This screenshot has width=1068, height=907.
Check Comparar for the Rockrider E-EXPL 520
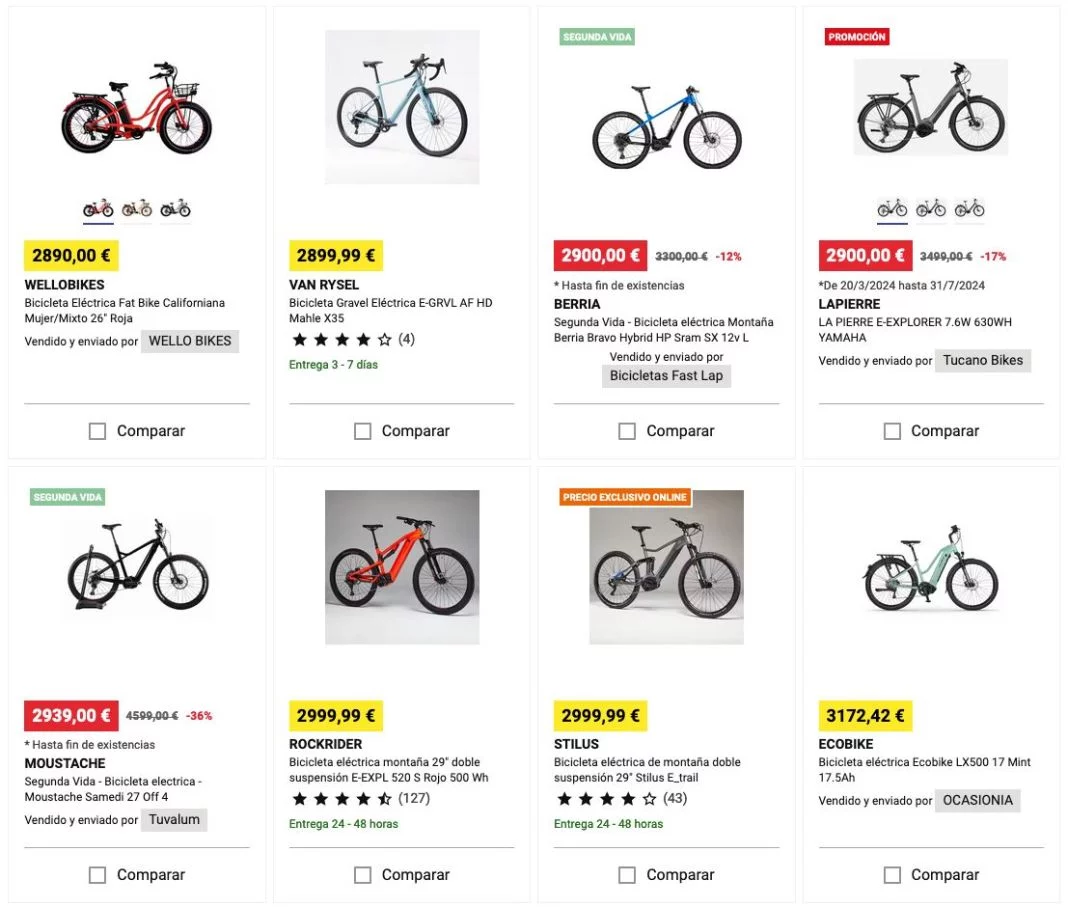362,875
